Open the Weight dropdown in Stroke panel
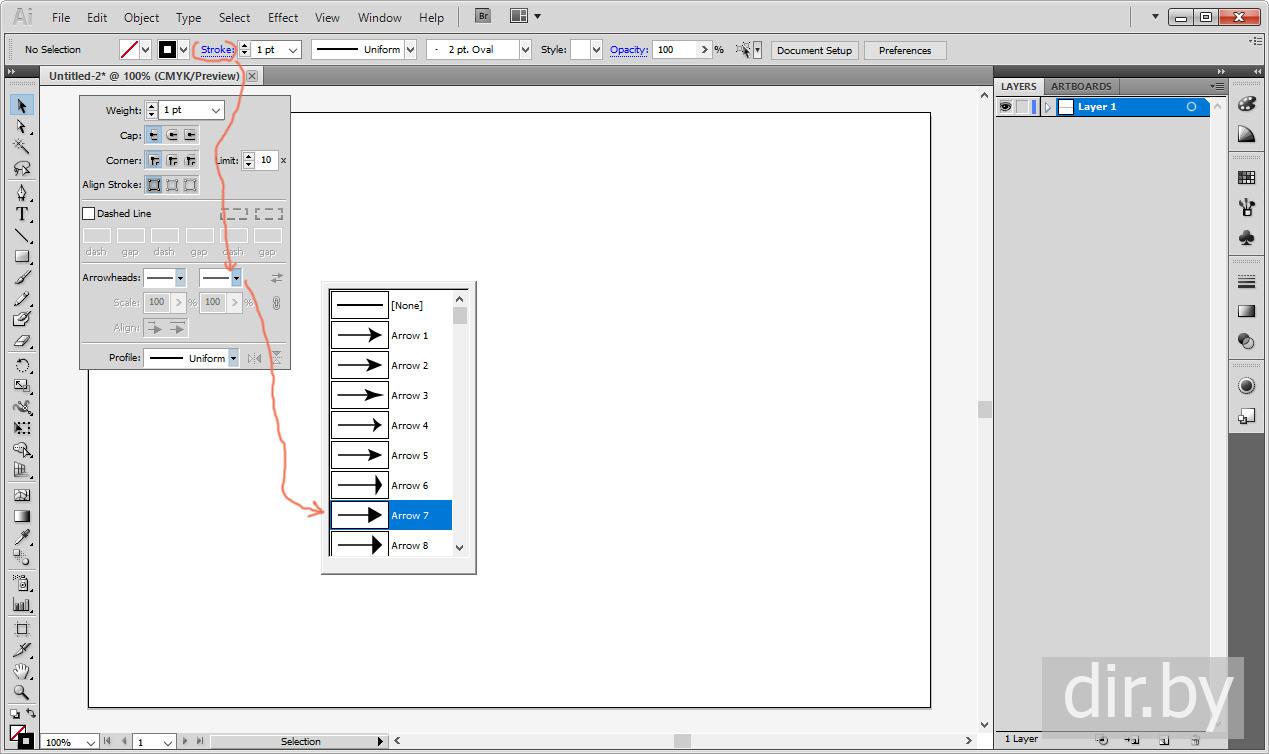 (x=216, y=110)
